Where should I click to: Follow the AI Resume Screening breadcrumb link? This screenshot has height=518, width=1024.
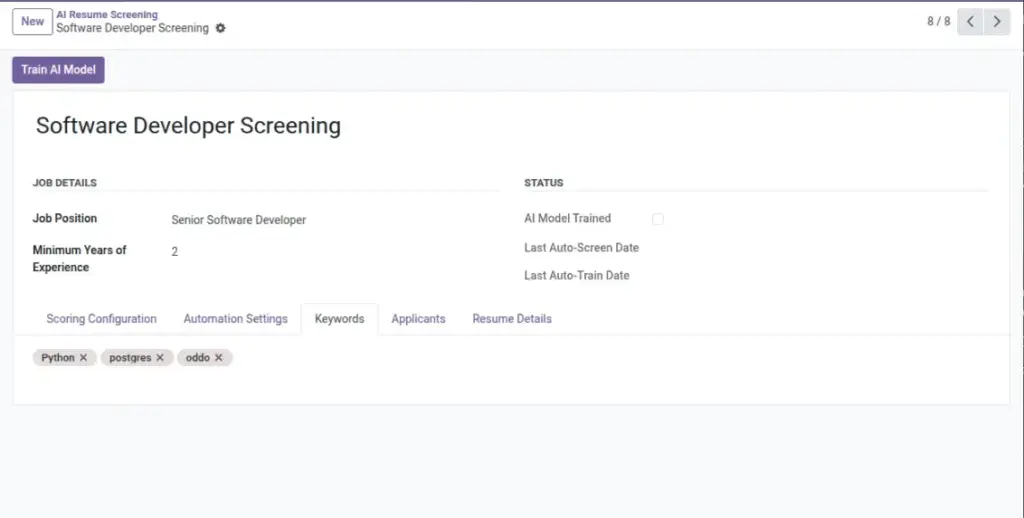pyautogui.click(x=107, y=14)
